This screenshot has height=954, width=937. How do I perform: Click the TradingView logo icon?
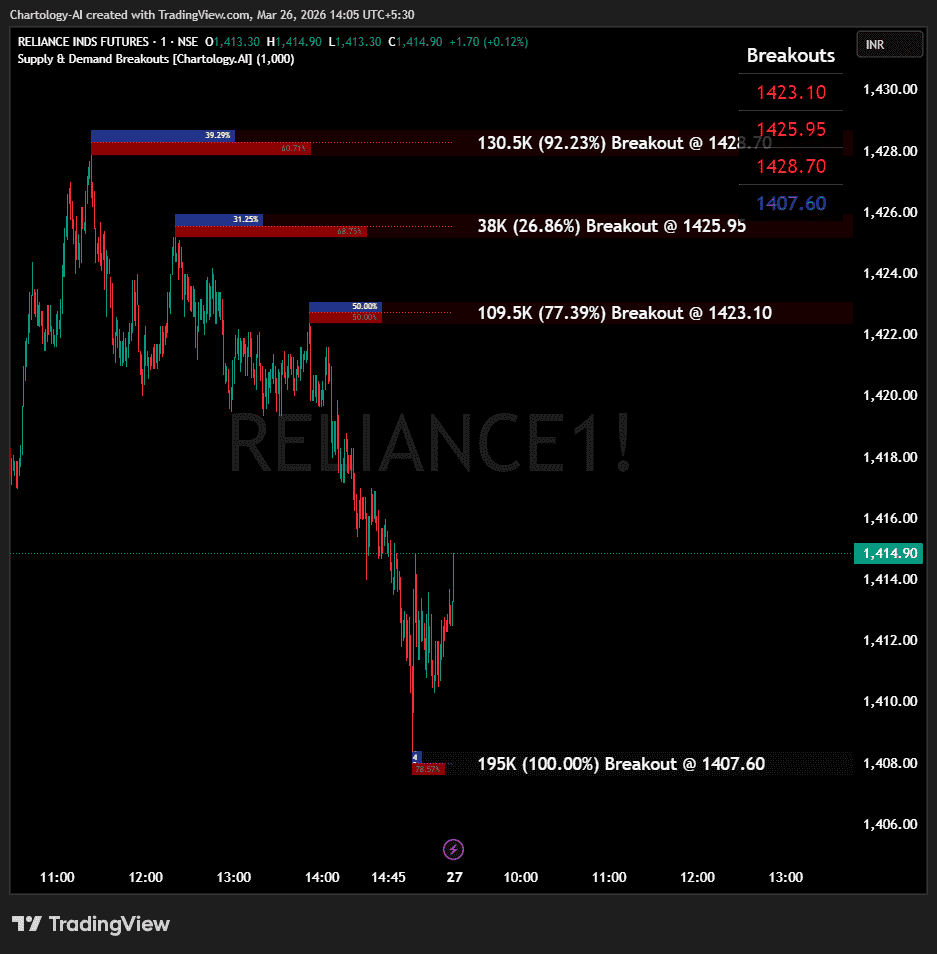point(26,924)
